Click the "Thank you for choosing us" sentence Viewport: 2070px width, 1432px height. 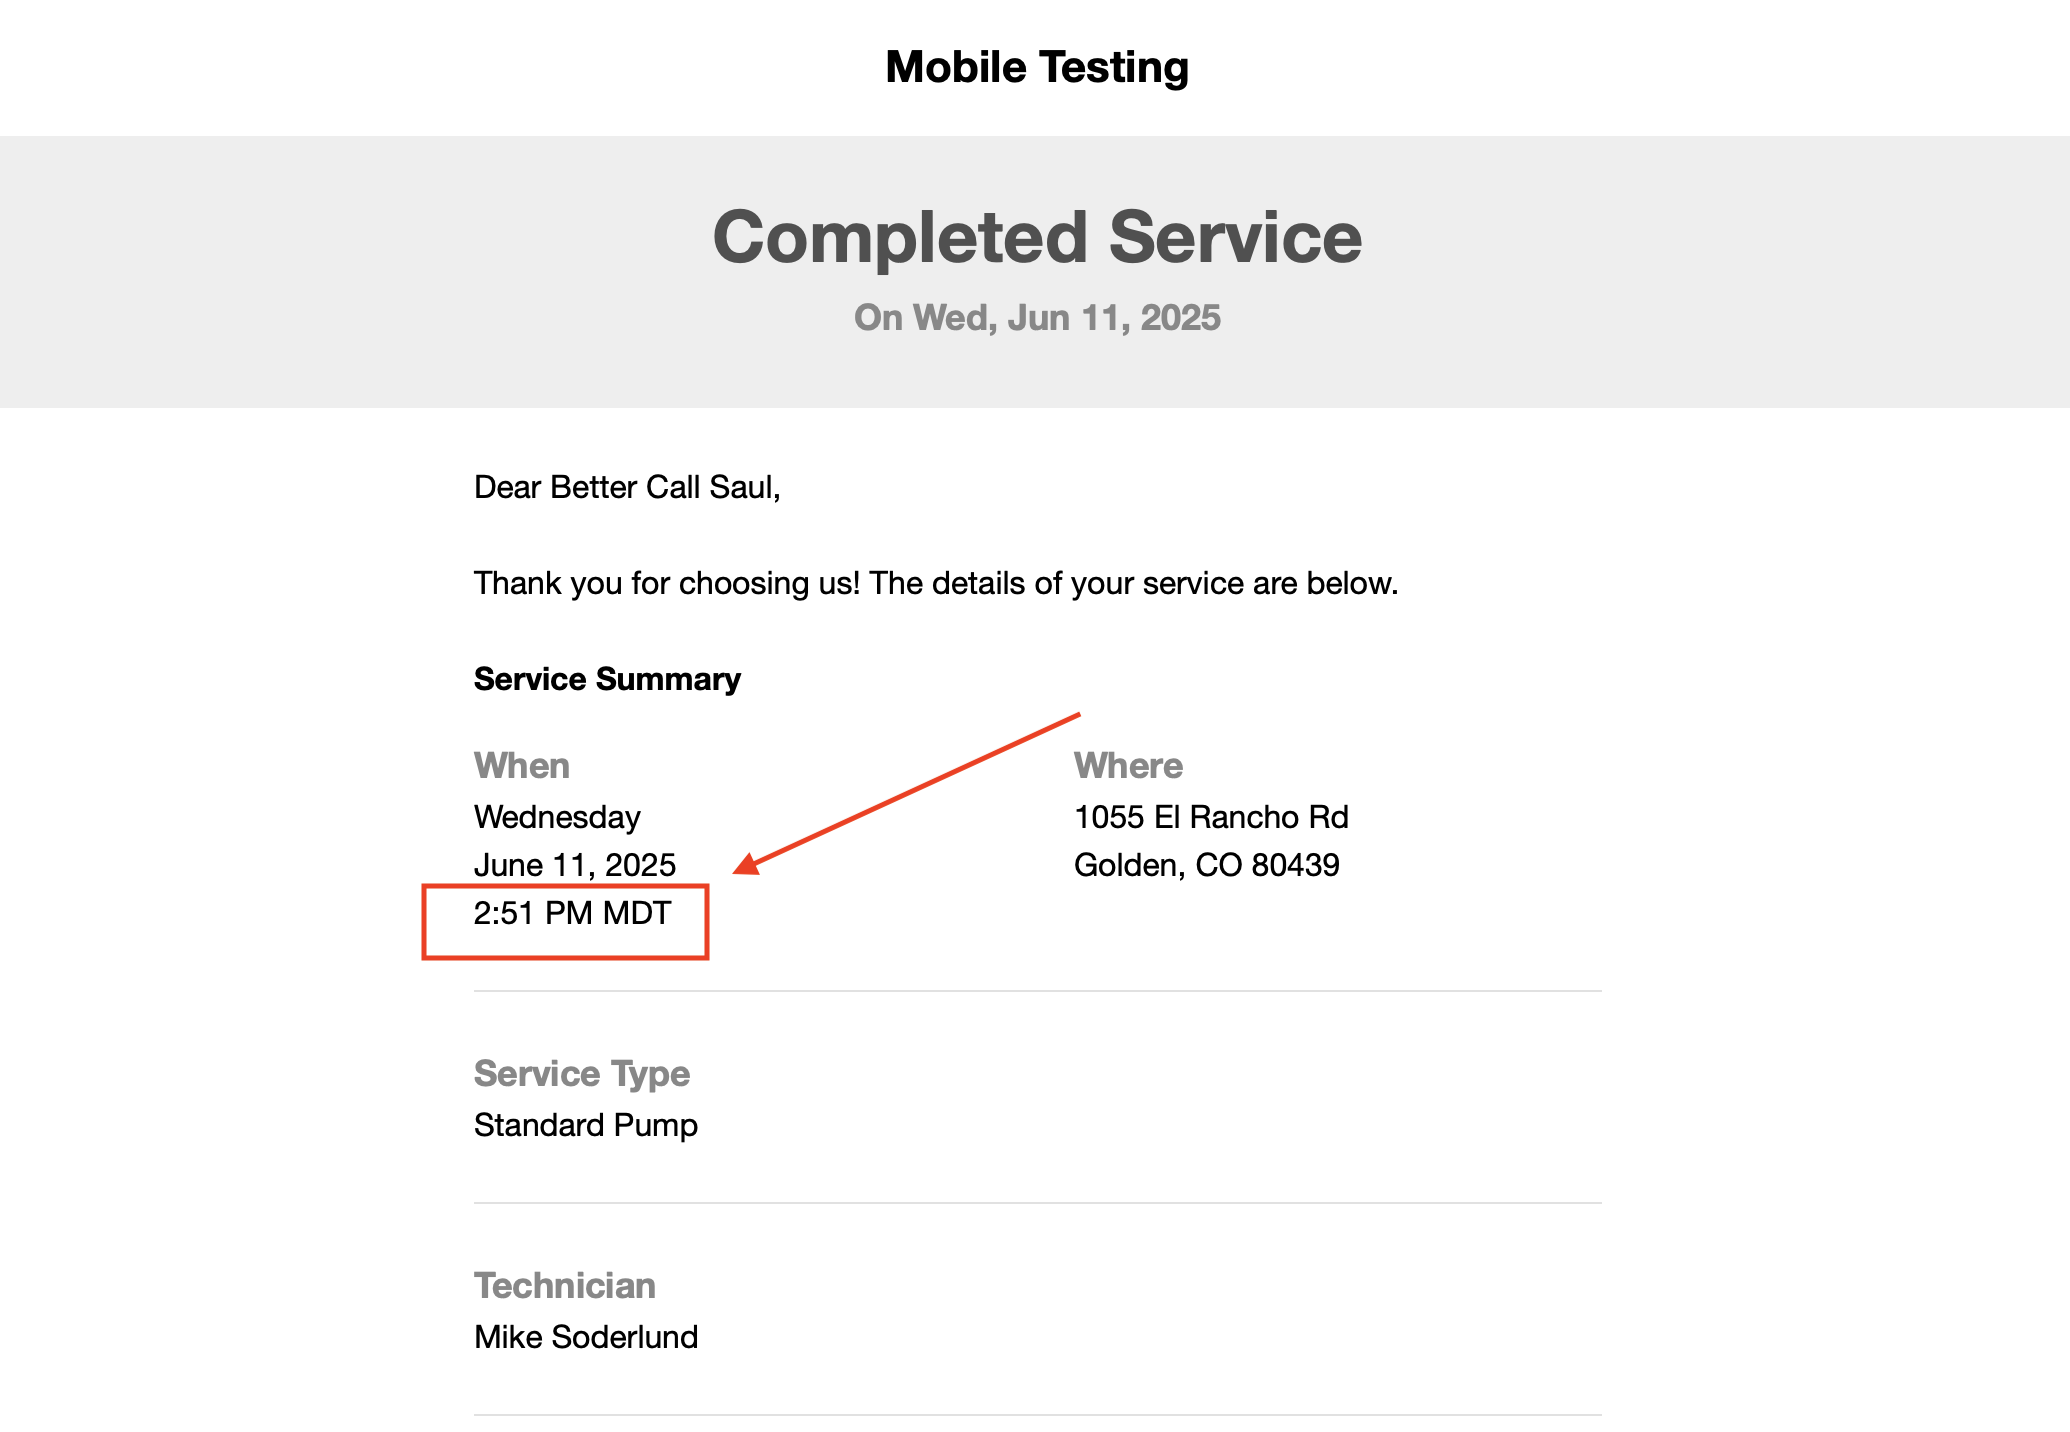point(935,583)
